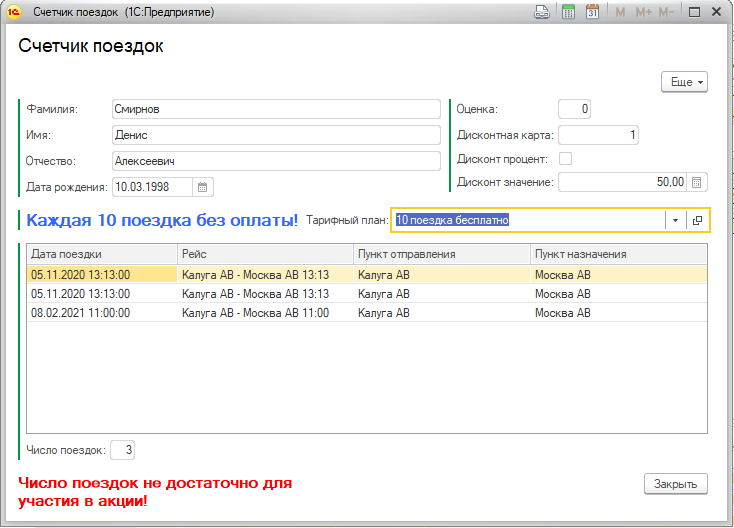Image resolution: width=734 pixels, height=528 pixels.
Task: Click the print icon in title bar
Action: (542, 12)
